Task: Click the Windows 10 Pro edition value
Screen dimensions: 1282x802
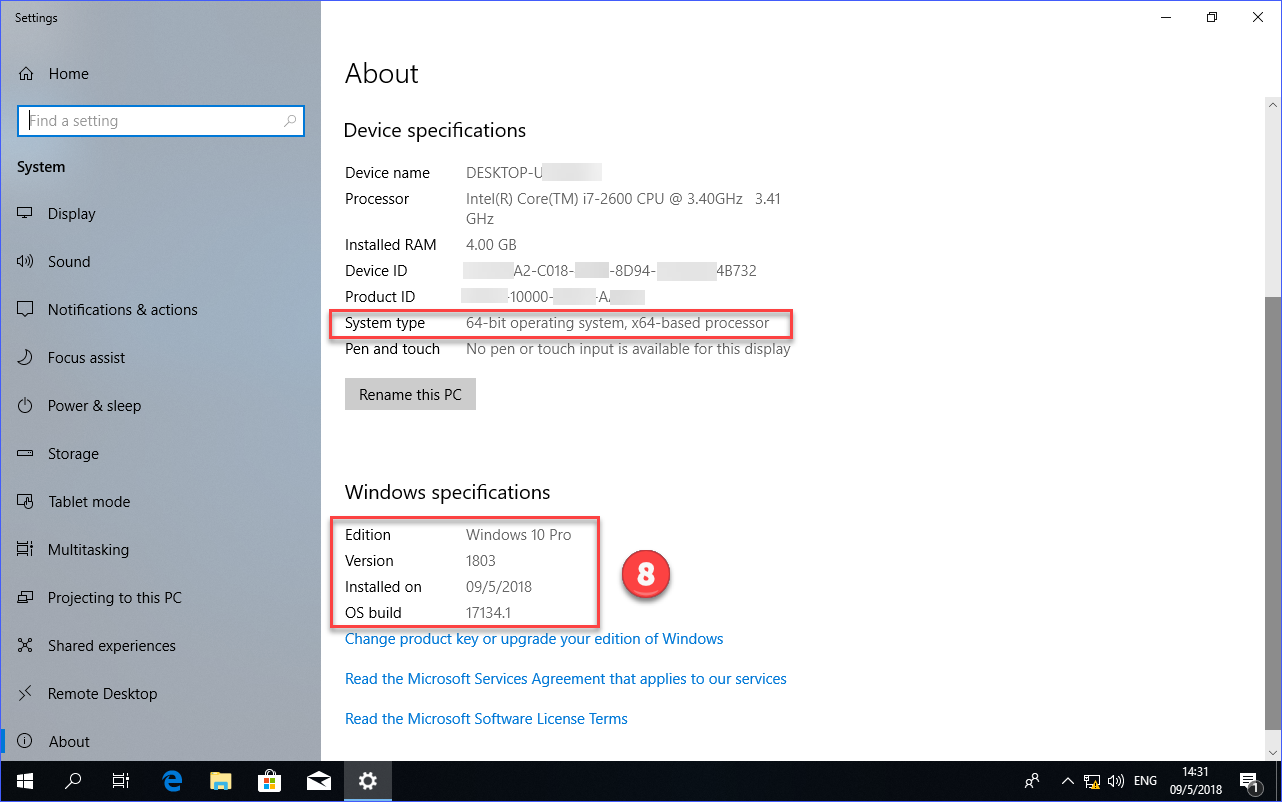Action: pos(519,535)
